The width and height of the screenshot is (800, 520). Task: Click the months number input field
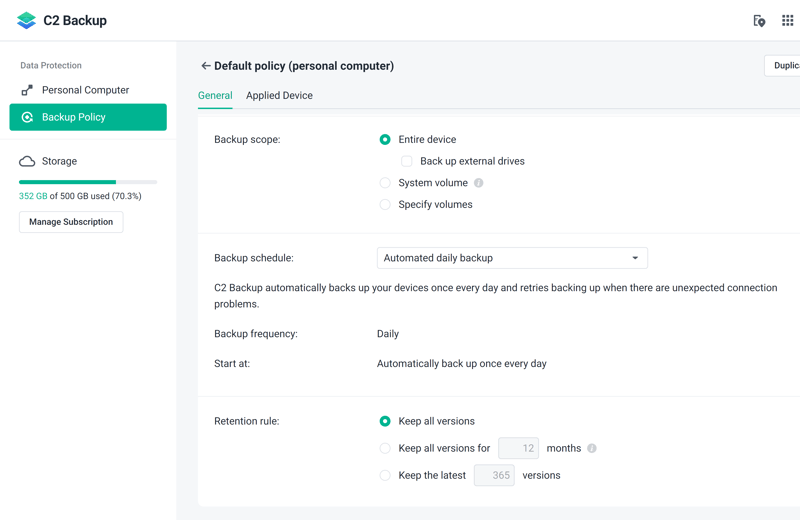point(518,448)
